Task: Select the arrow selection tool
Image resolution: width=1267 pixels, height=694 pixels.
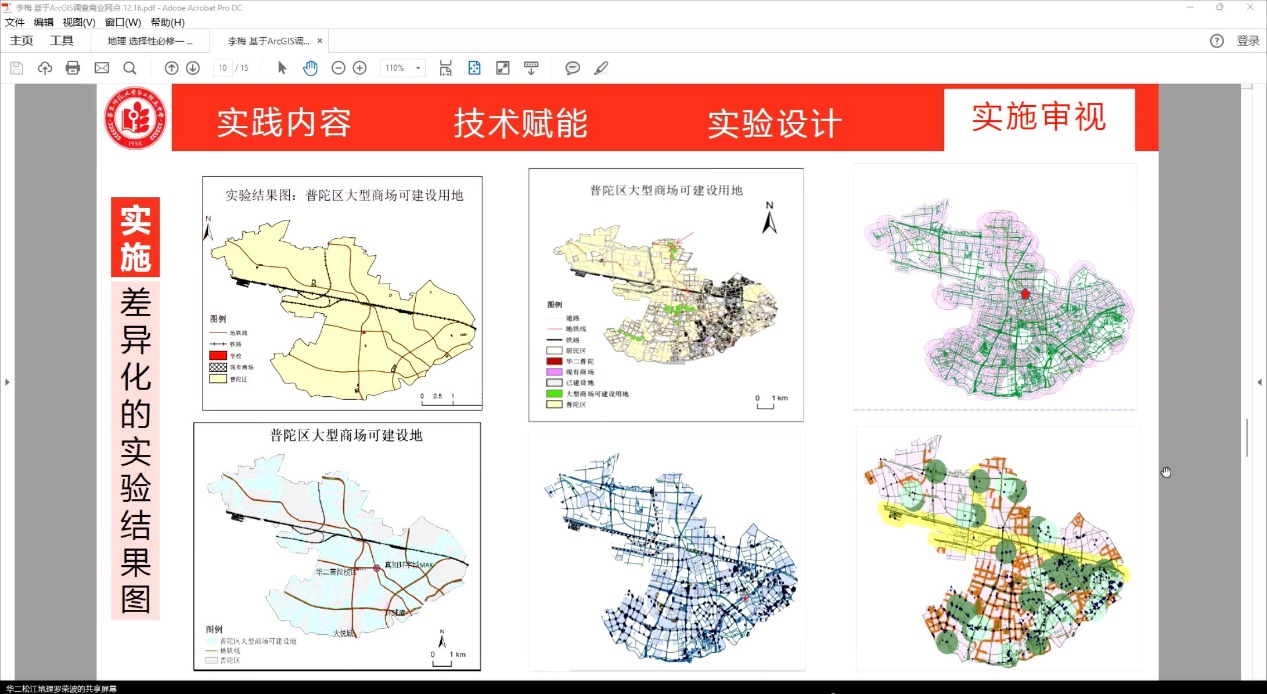Action: pos(282,68)
